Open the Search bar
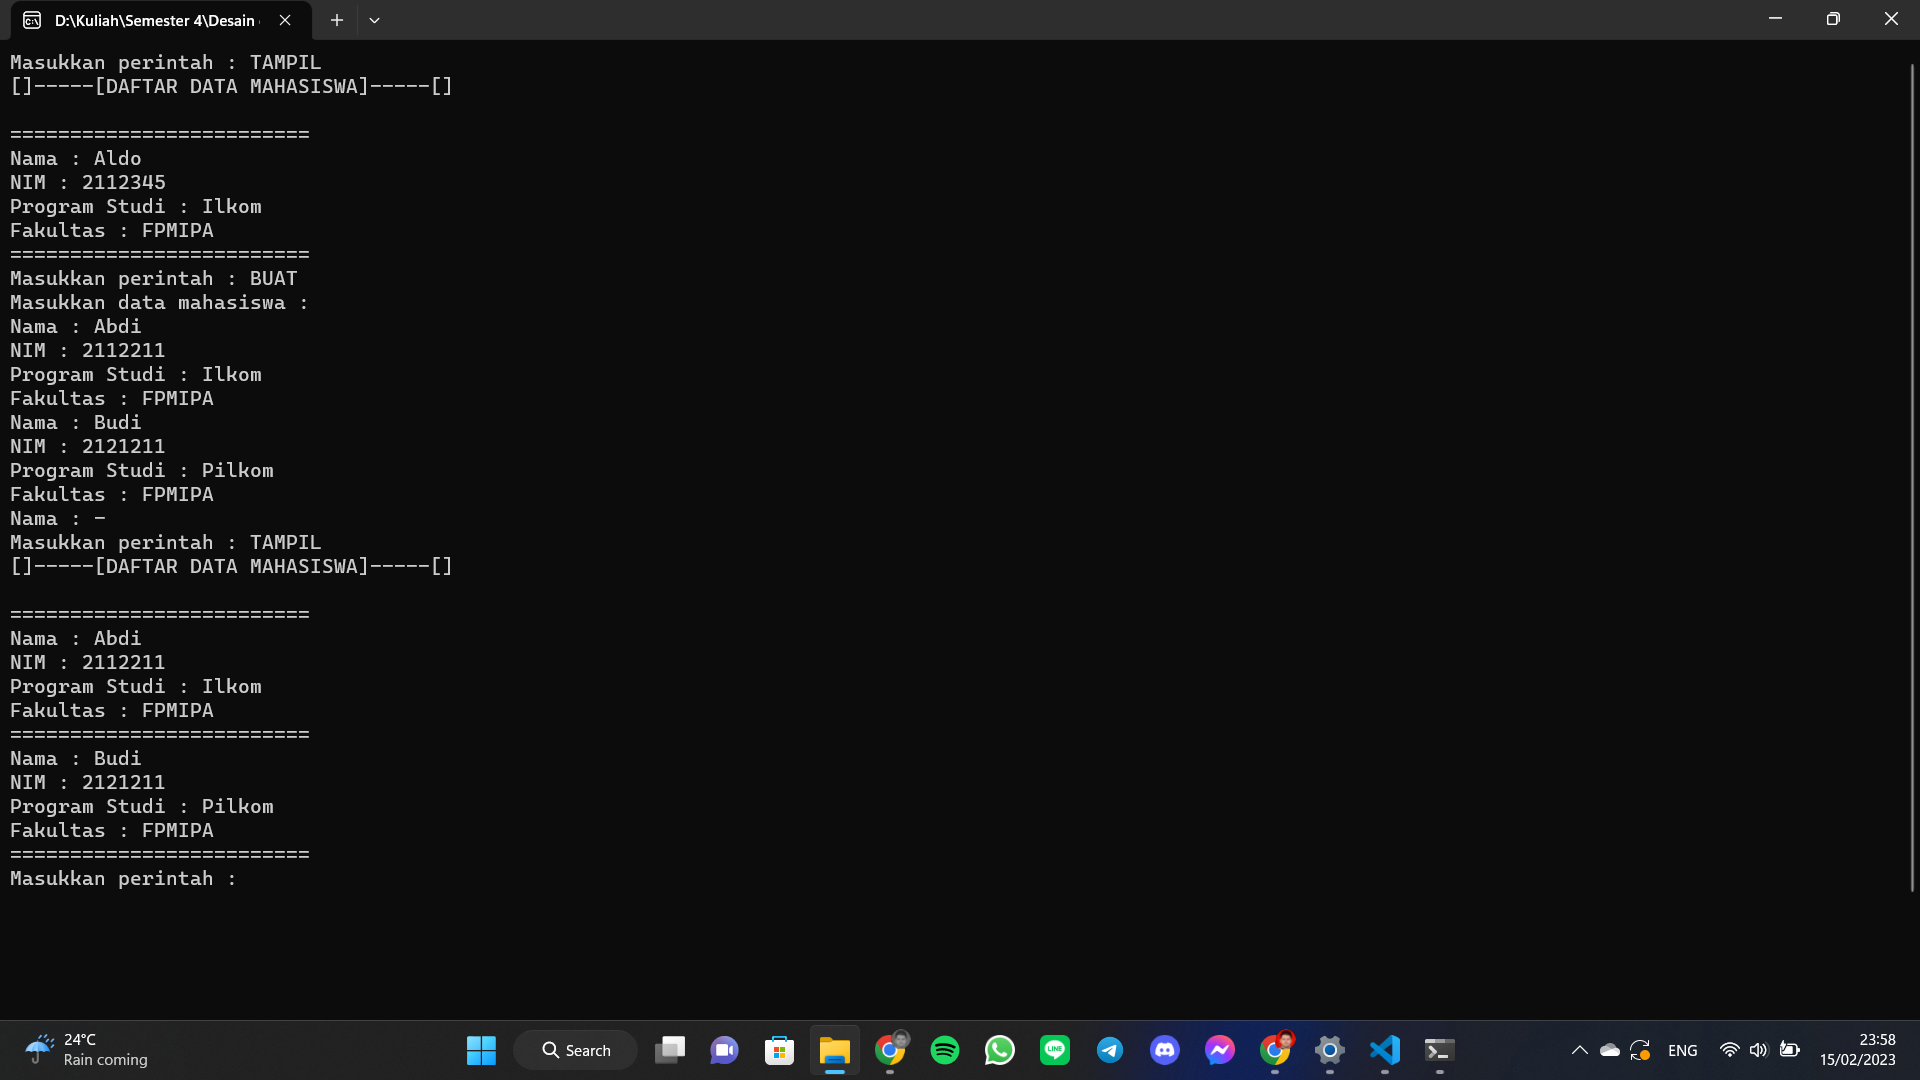Viewport: 1920px width, 1080px height. (x=575, y=1050)
